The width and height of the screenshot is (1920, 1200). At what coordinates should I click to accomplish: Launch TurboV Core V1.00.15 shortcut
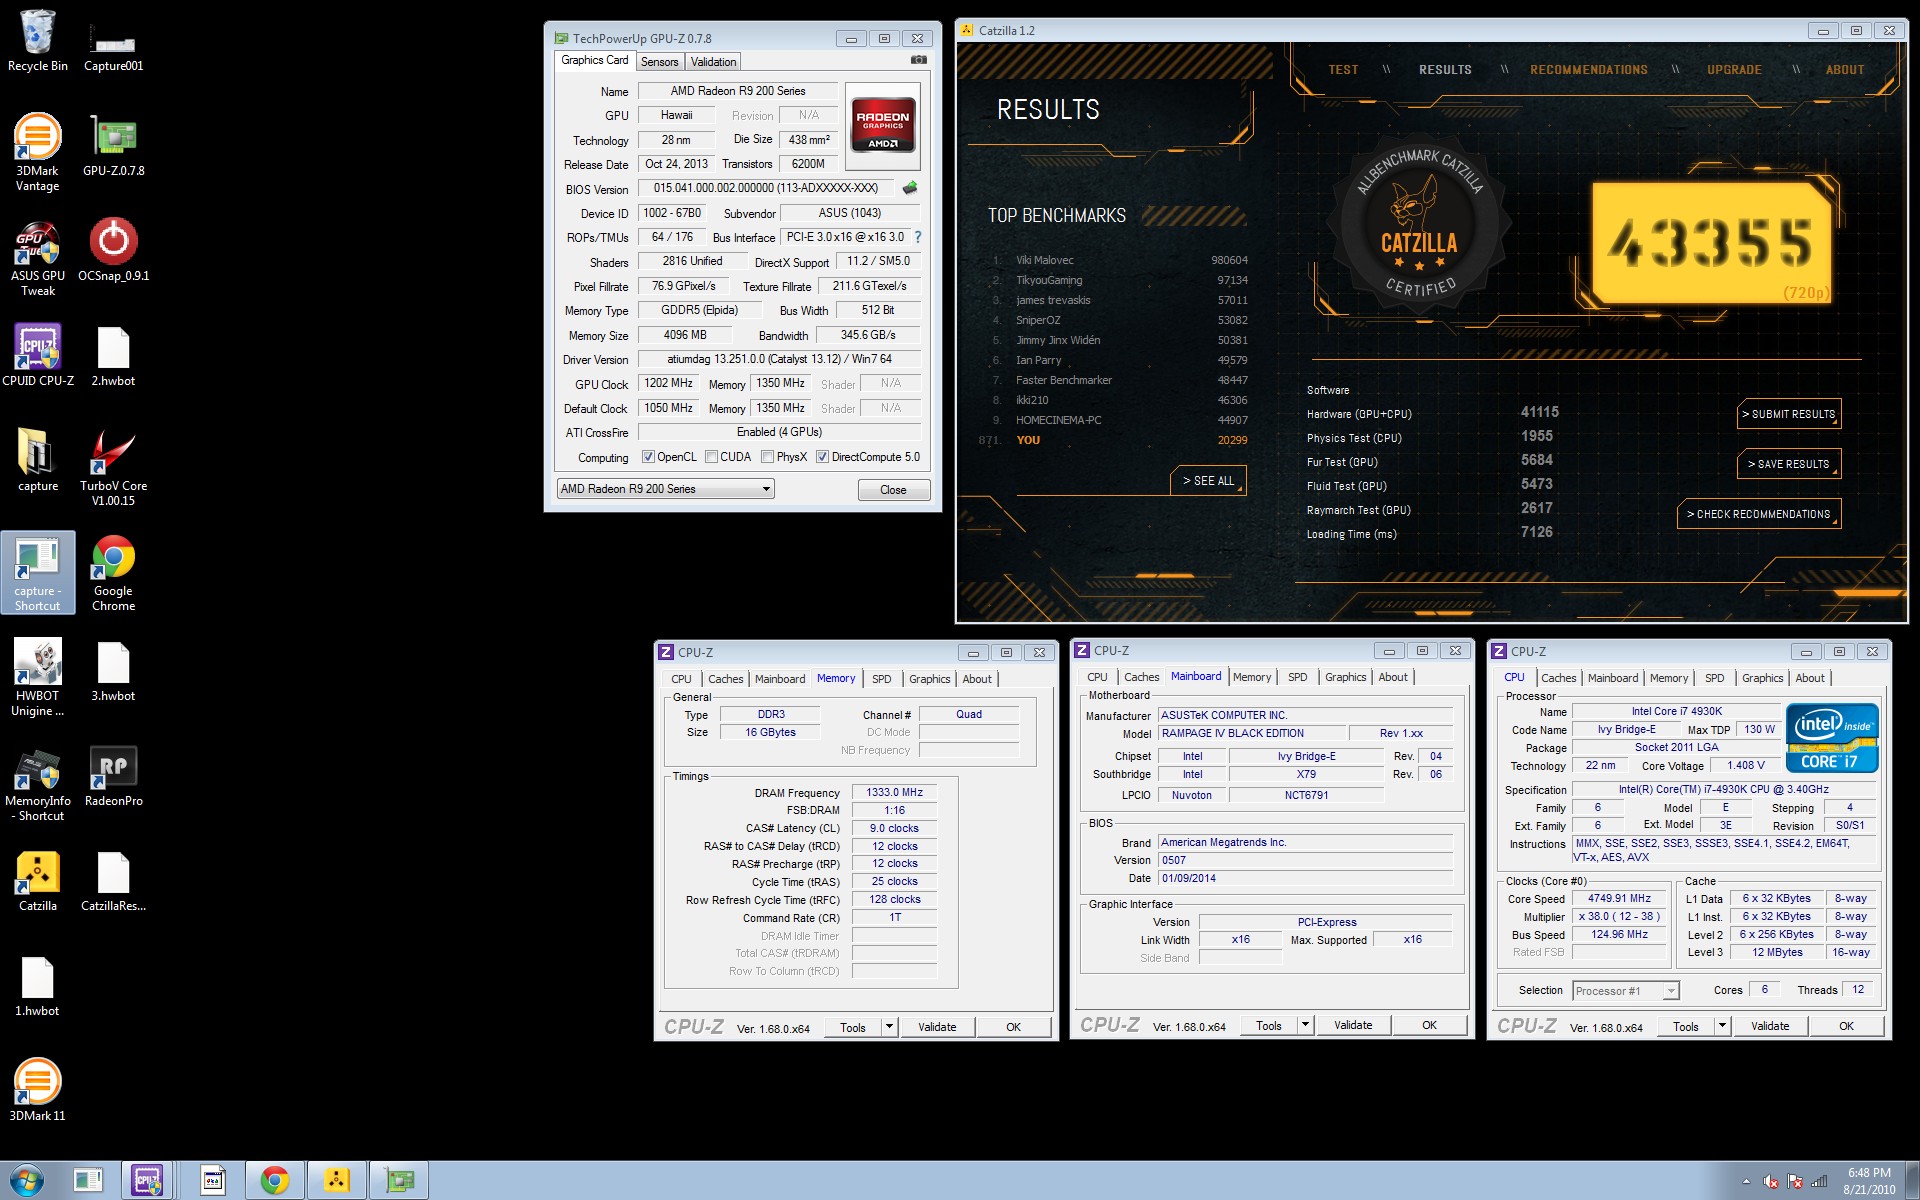pos(113,469)
